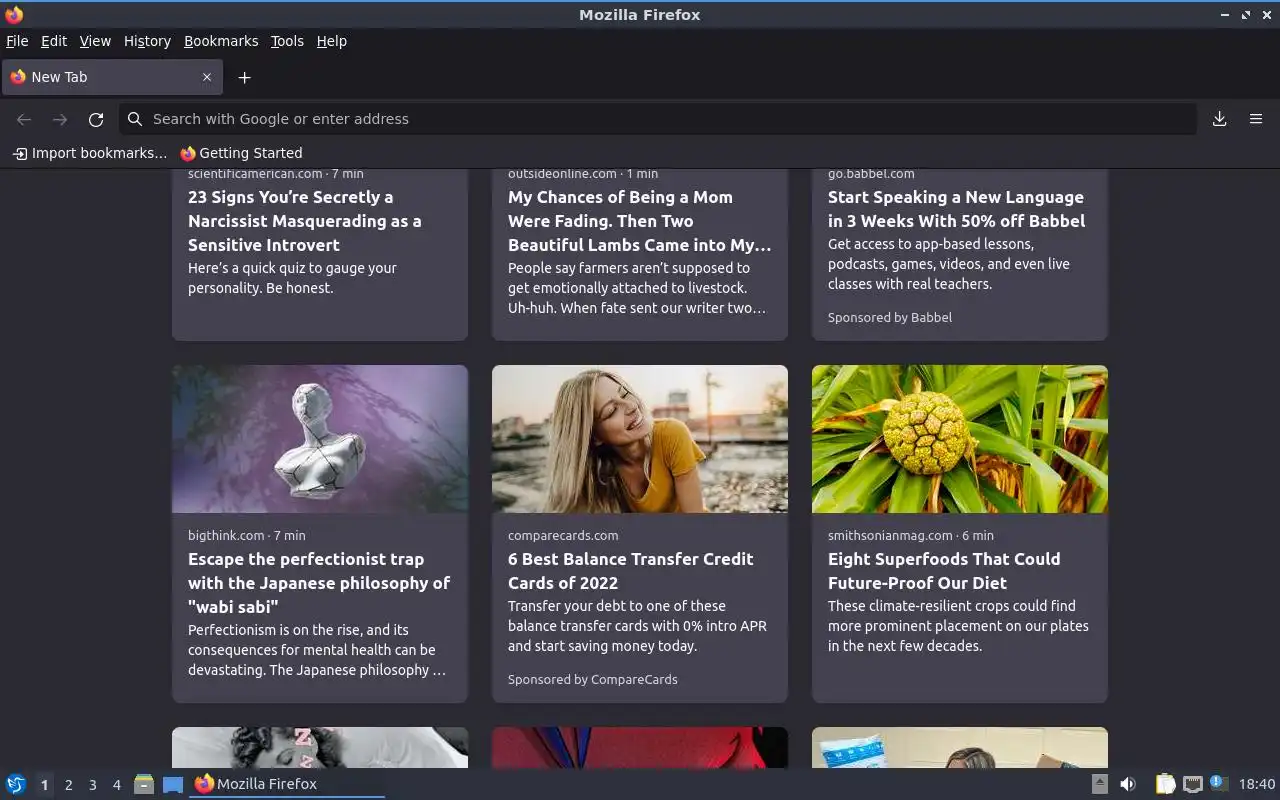
Task: Click the reload page icon
Action: pos(96,119)
